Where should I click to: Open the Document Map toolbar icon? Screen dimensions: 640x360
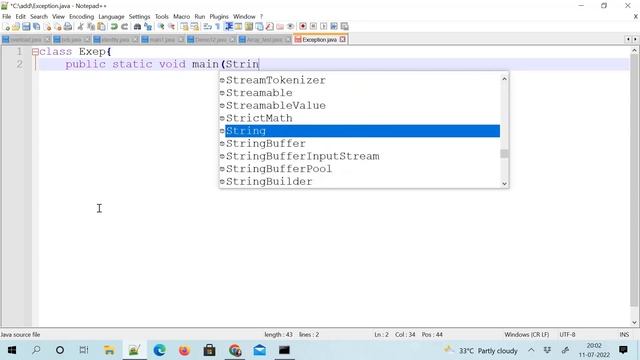tap(249, 27)
